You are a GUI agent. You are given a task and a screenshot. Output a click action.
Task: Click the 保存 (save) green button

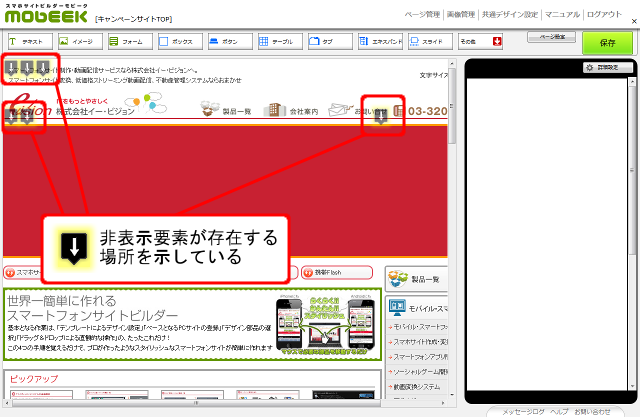tap(607, 43)
